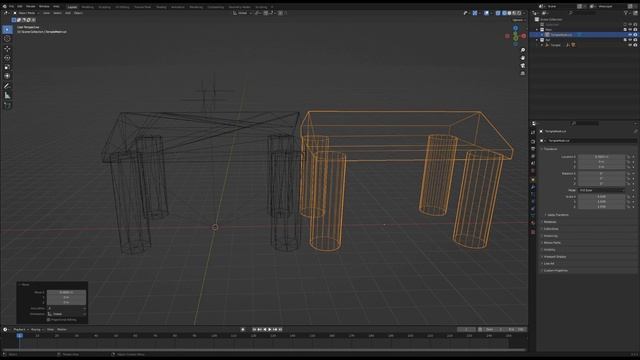The image size is (640, 360).
Task: Click the pan view hand icon
Action: (x=523, y=58)
